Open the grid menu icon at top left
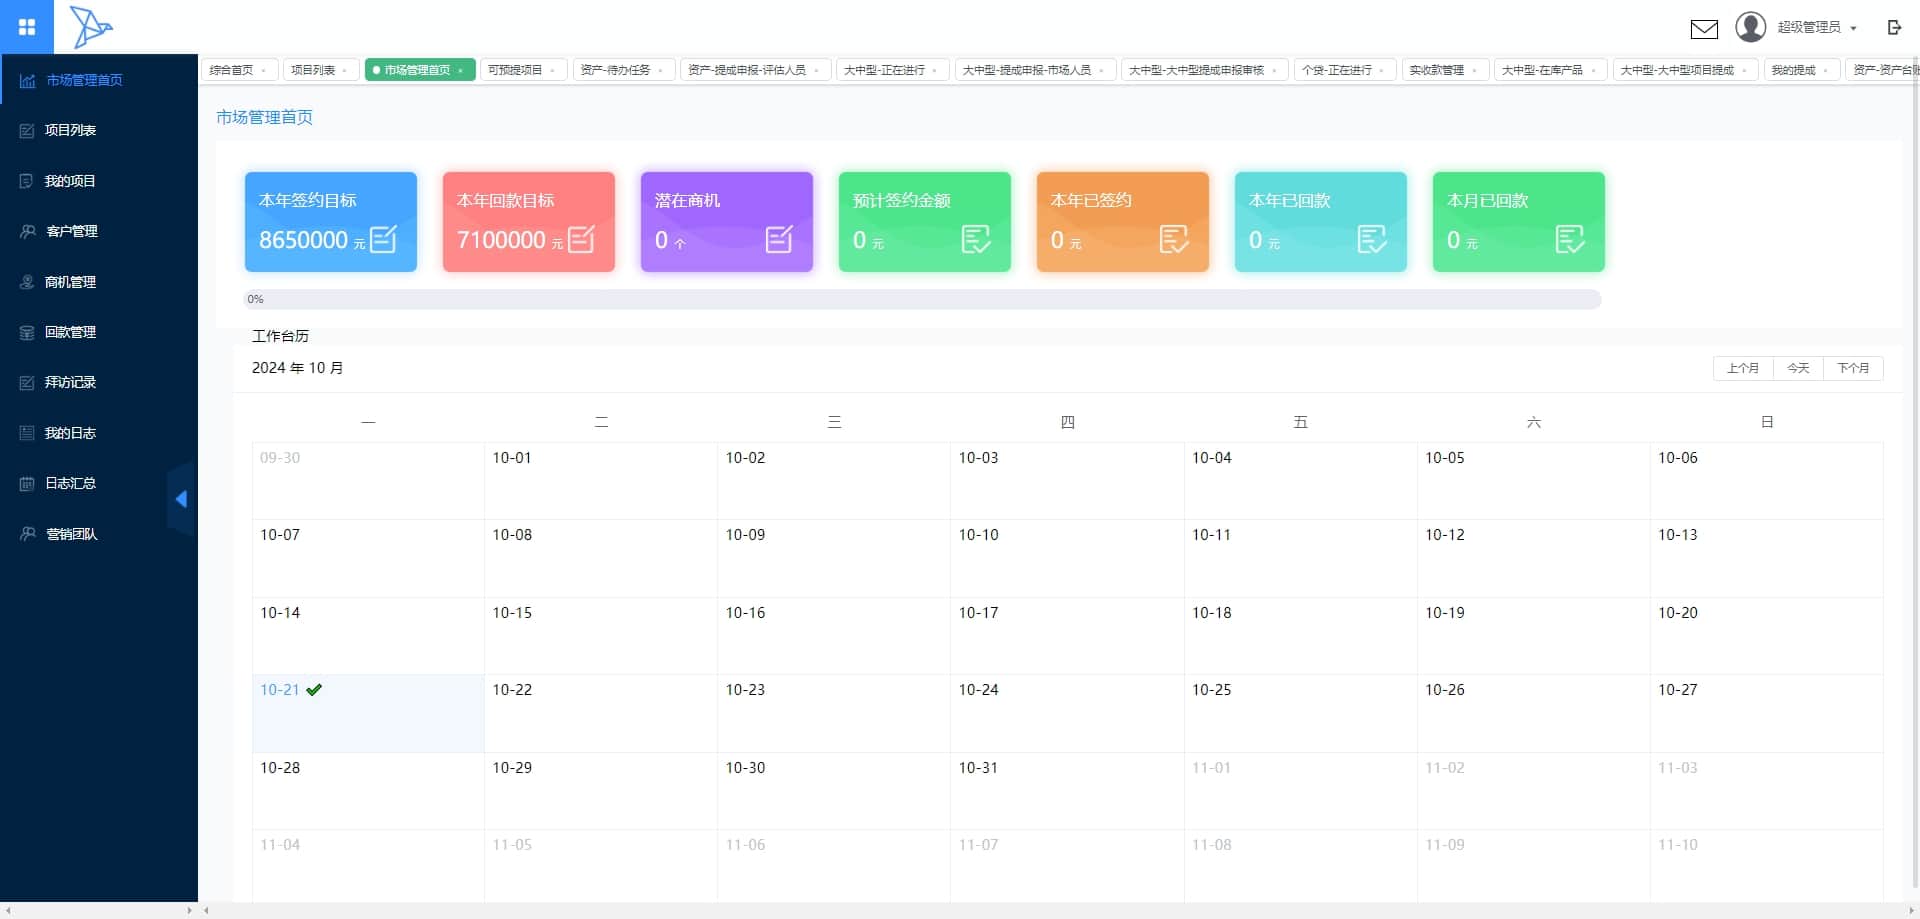The image size is (1920, 919). click(x=27, y=27)
